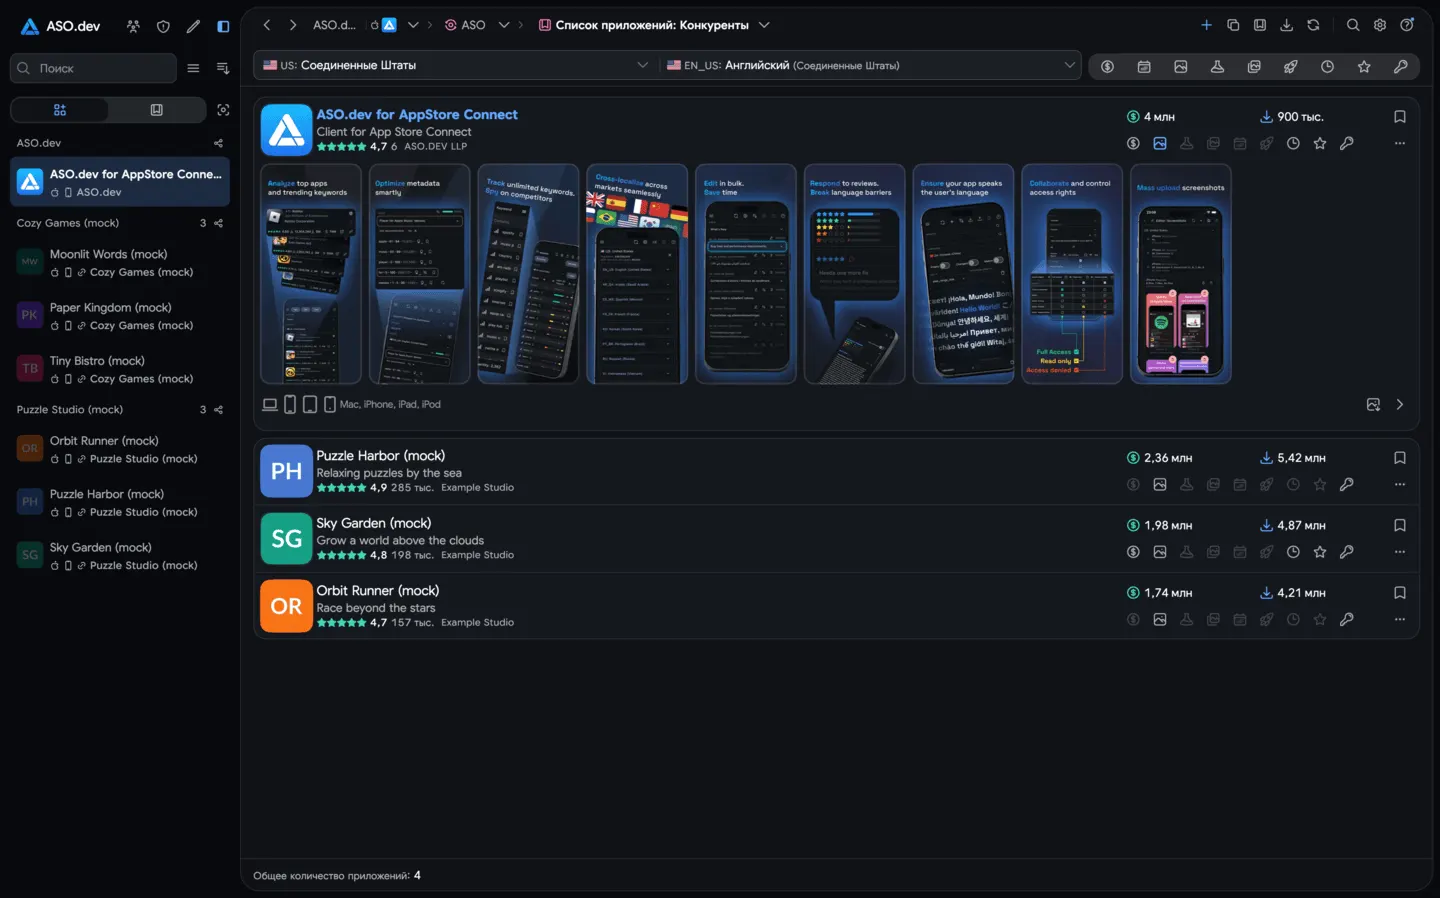
Task: Click the blue plus add icon
Action: 1207,25
